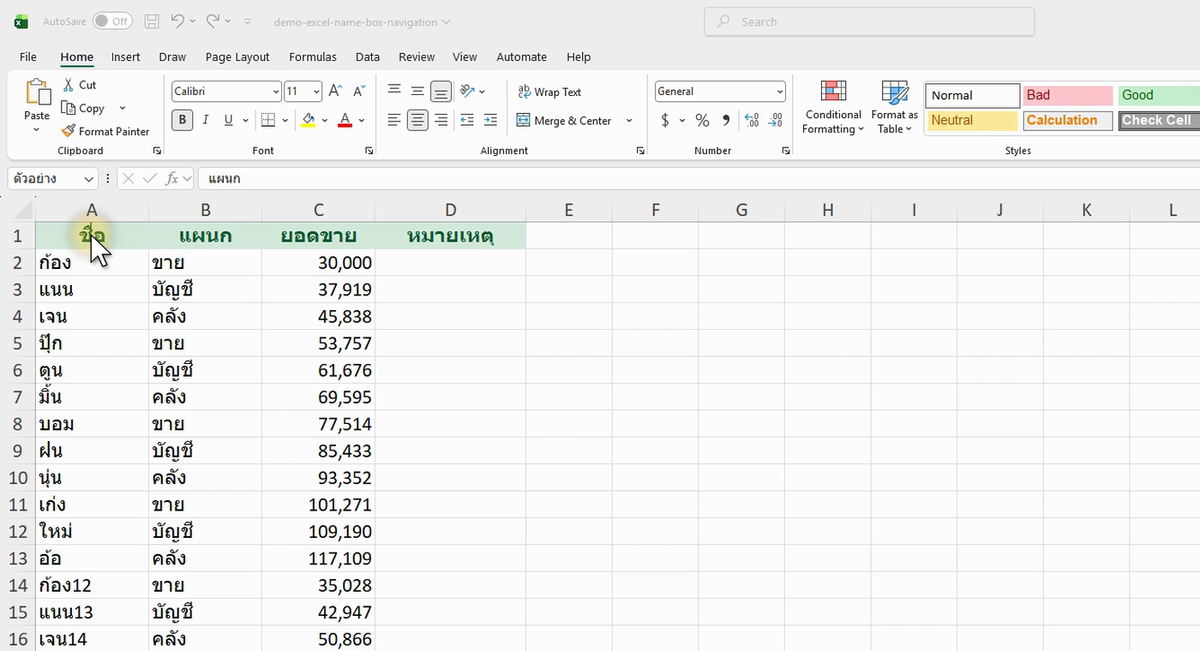Apply the Fill Color paint bucket
This screenshot has width=1200, height=651.
[x=309, y=120]
